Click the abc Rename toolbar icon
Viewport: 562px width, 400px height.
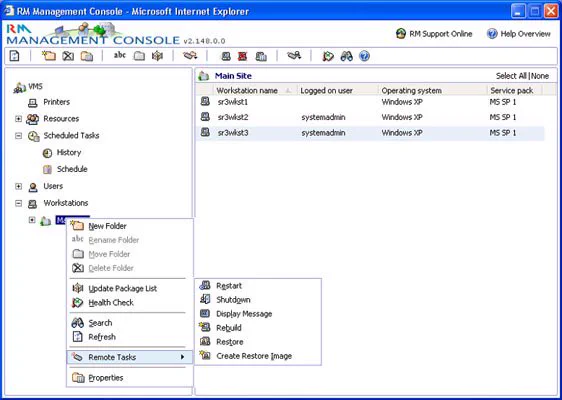point(120,56)
